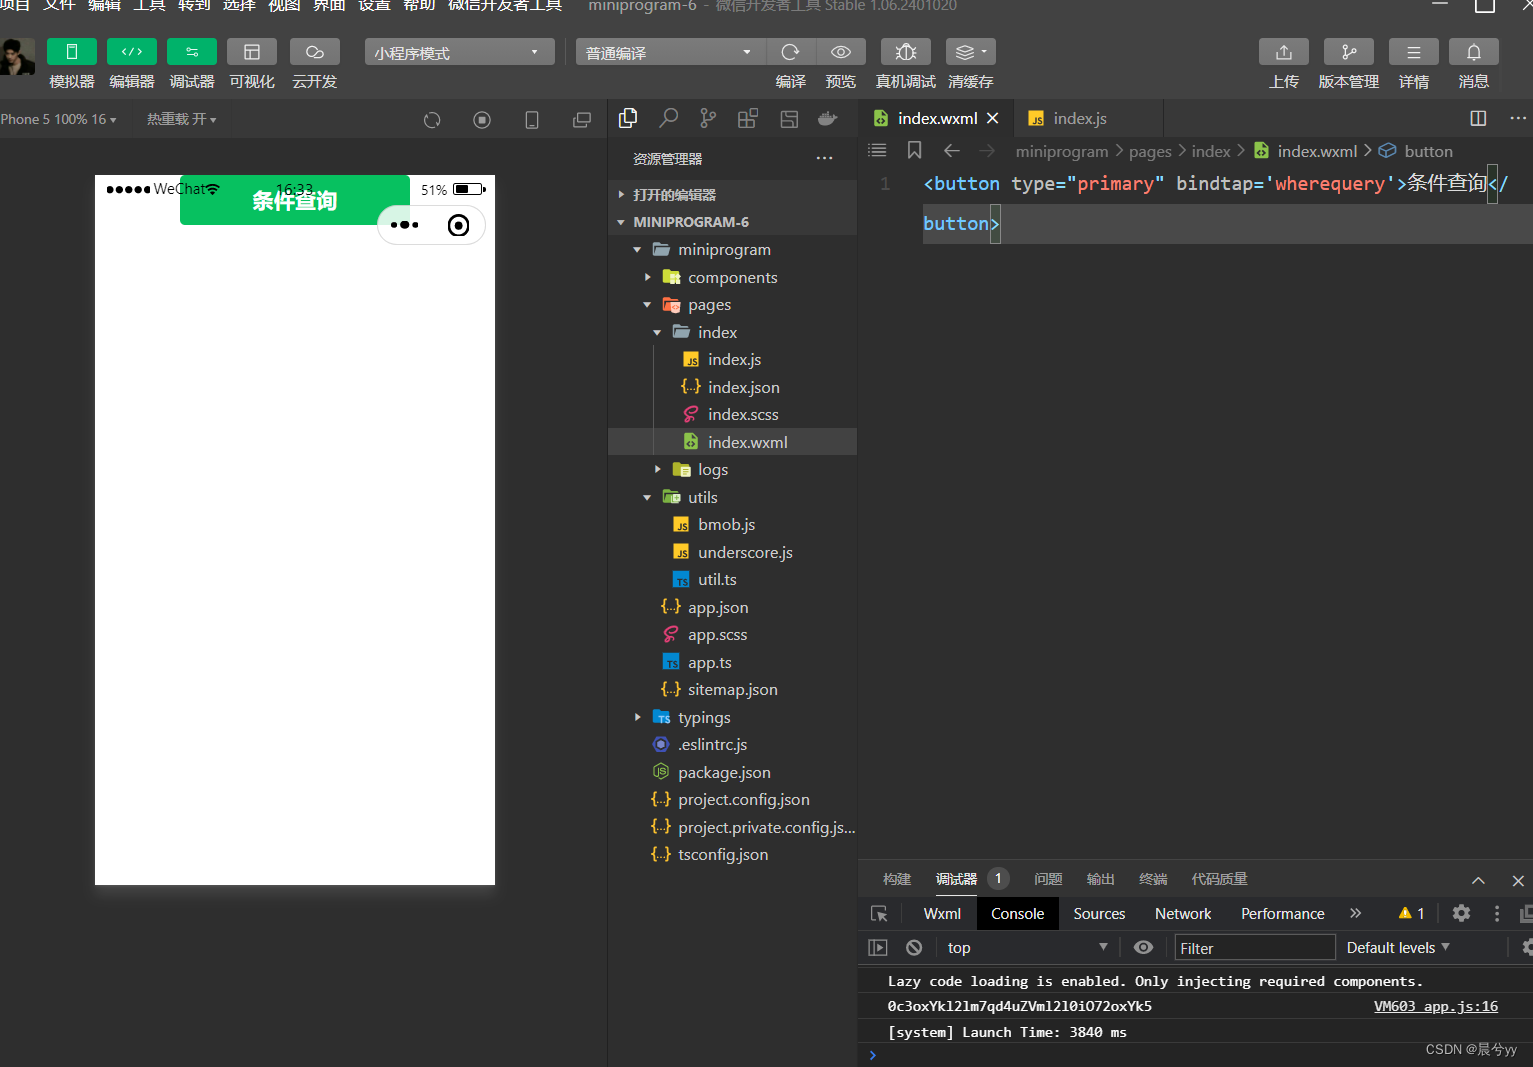Switch to the Wxml devtools tab
Viewport: 1533px width, 1067px height.
[942, 913]
